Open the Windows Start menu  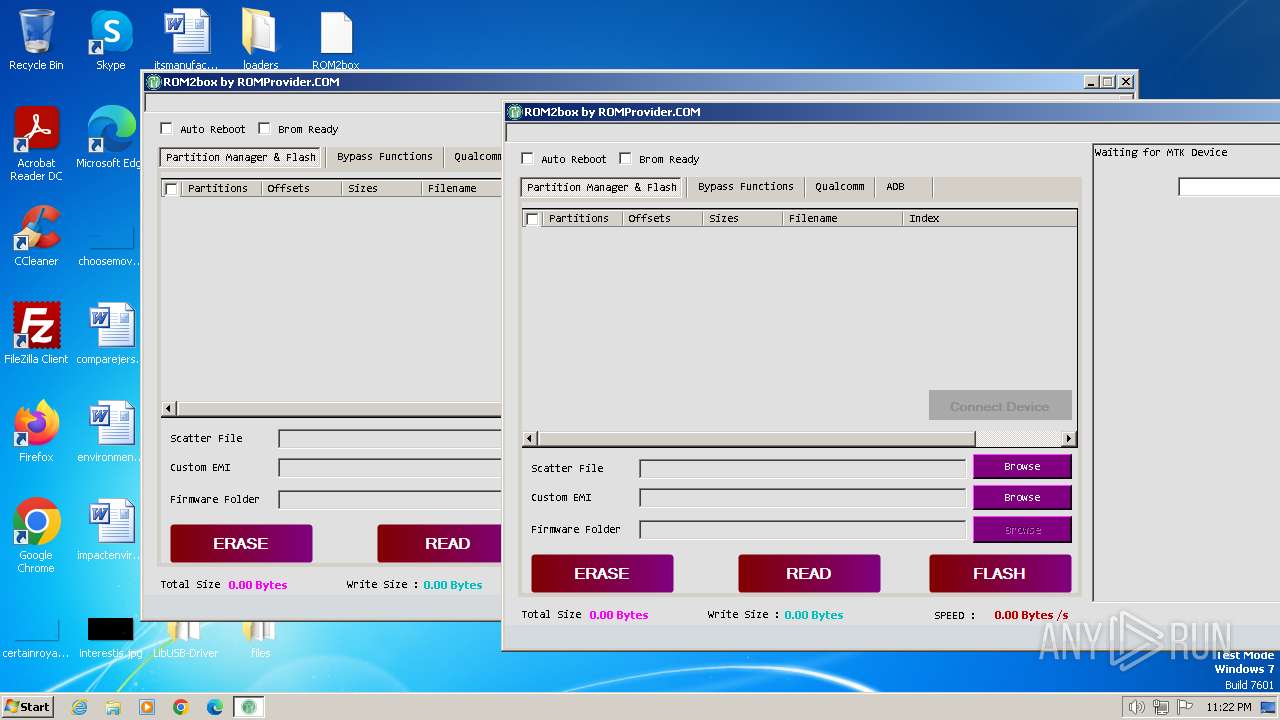(x=27, y=707)
